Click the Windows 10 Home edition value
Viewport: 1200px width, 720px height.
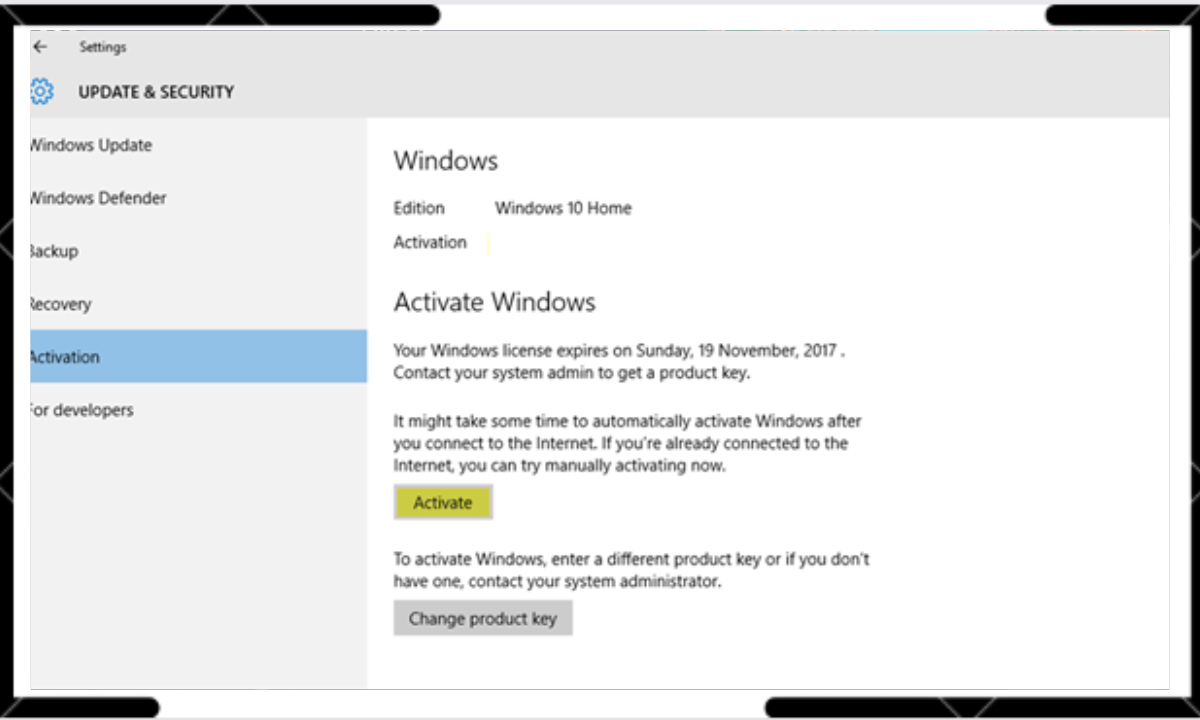(563, 208)
